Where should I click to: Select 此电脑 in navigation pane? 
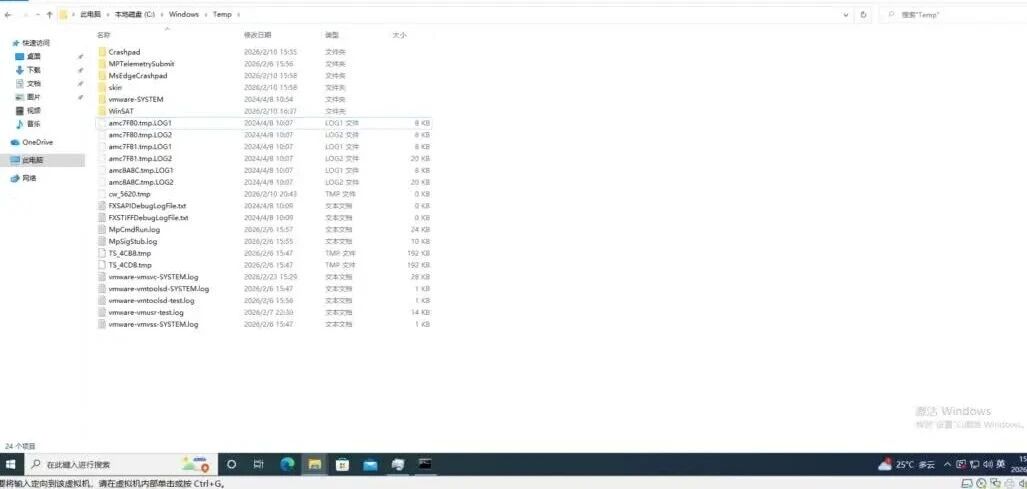pos(32,160)
